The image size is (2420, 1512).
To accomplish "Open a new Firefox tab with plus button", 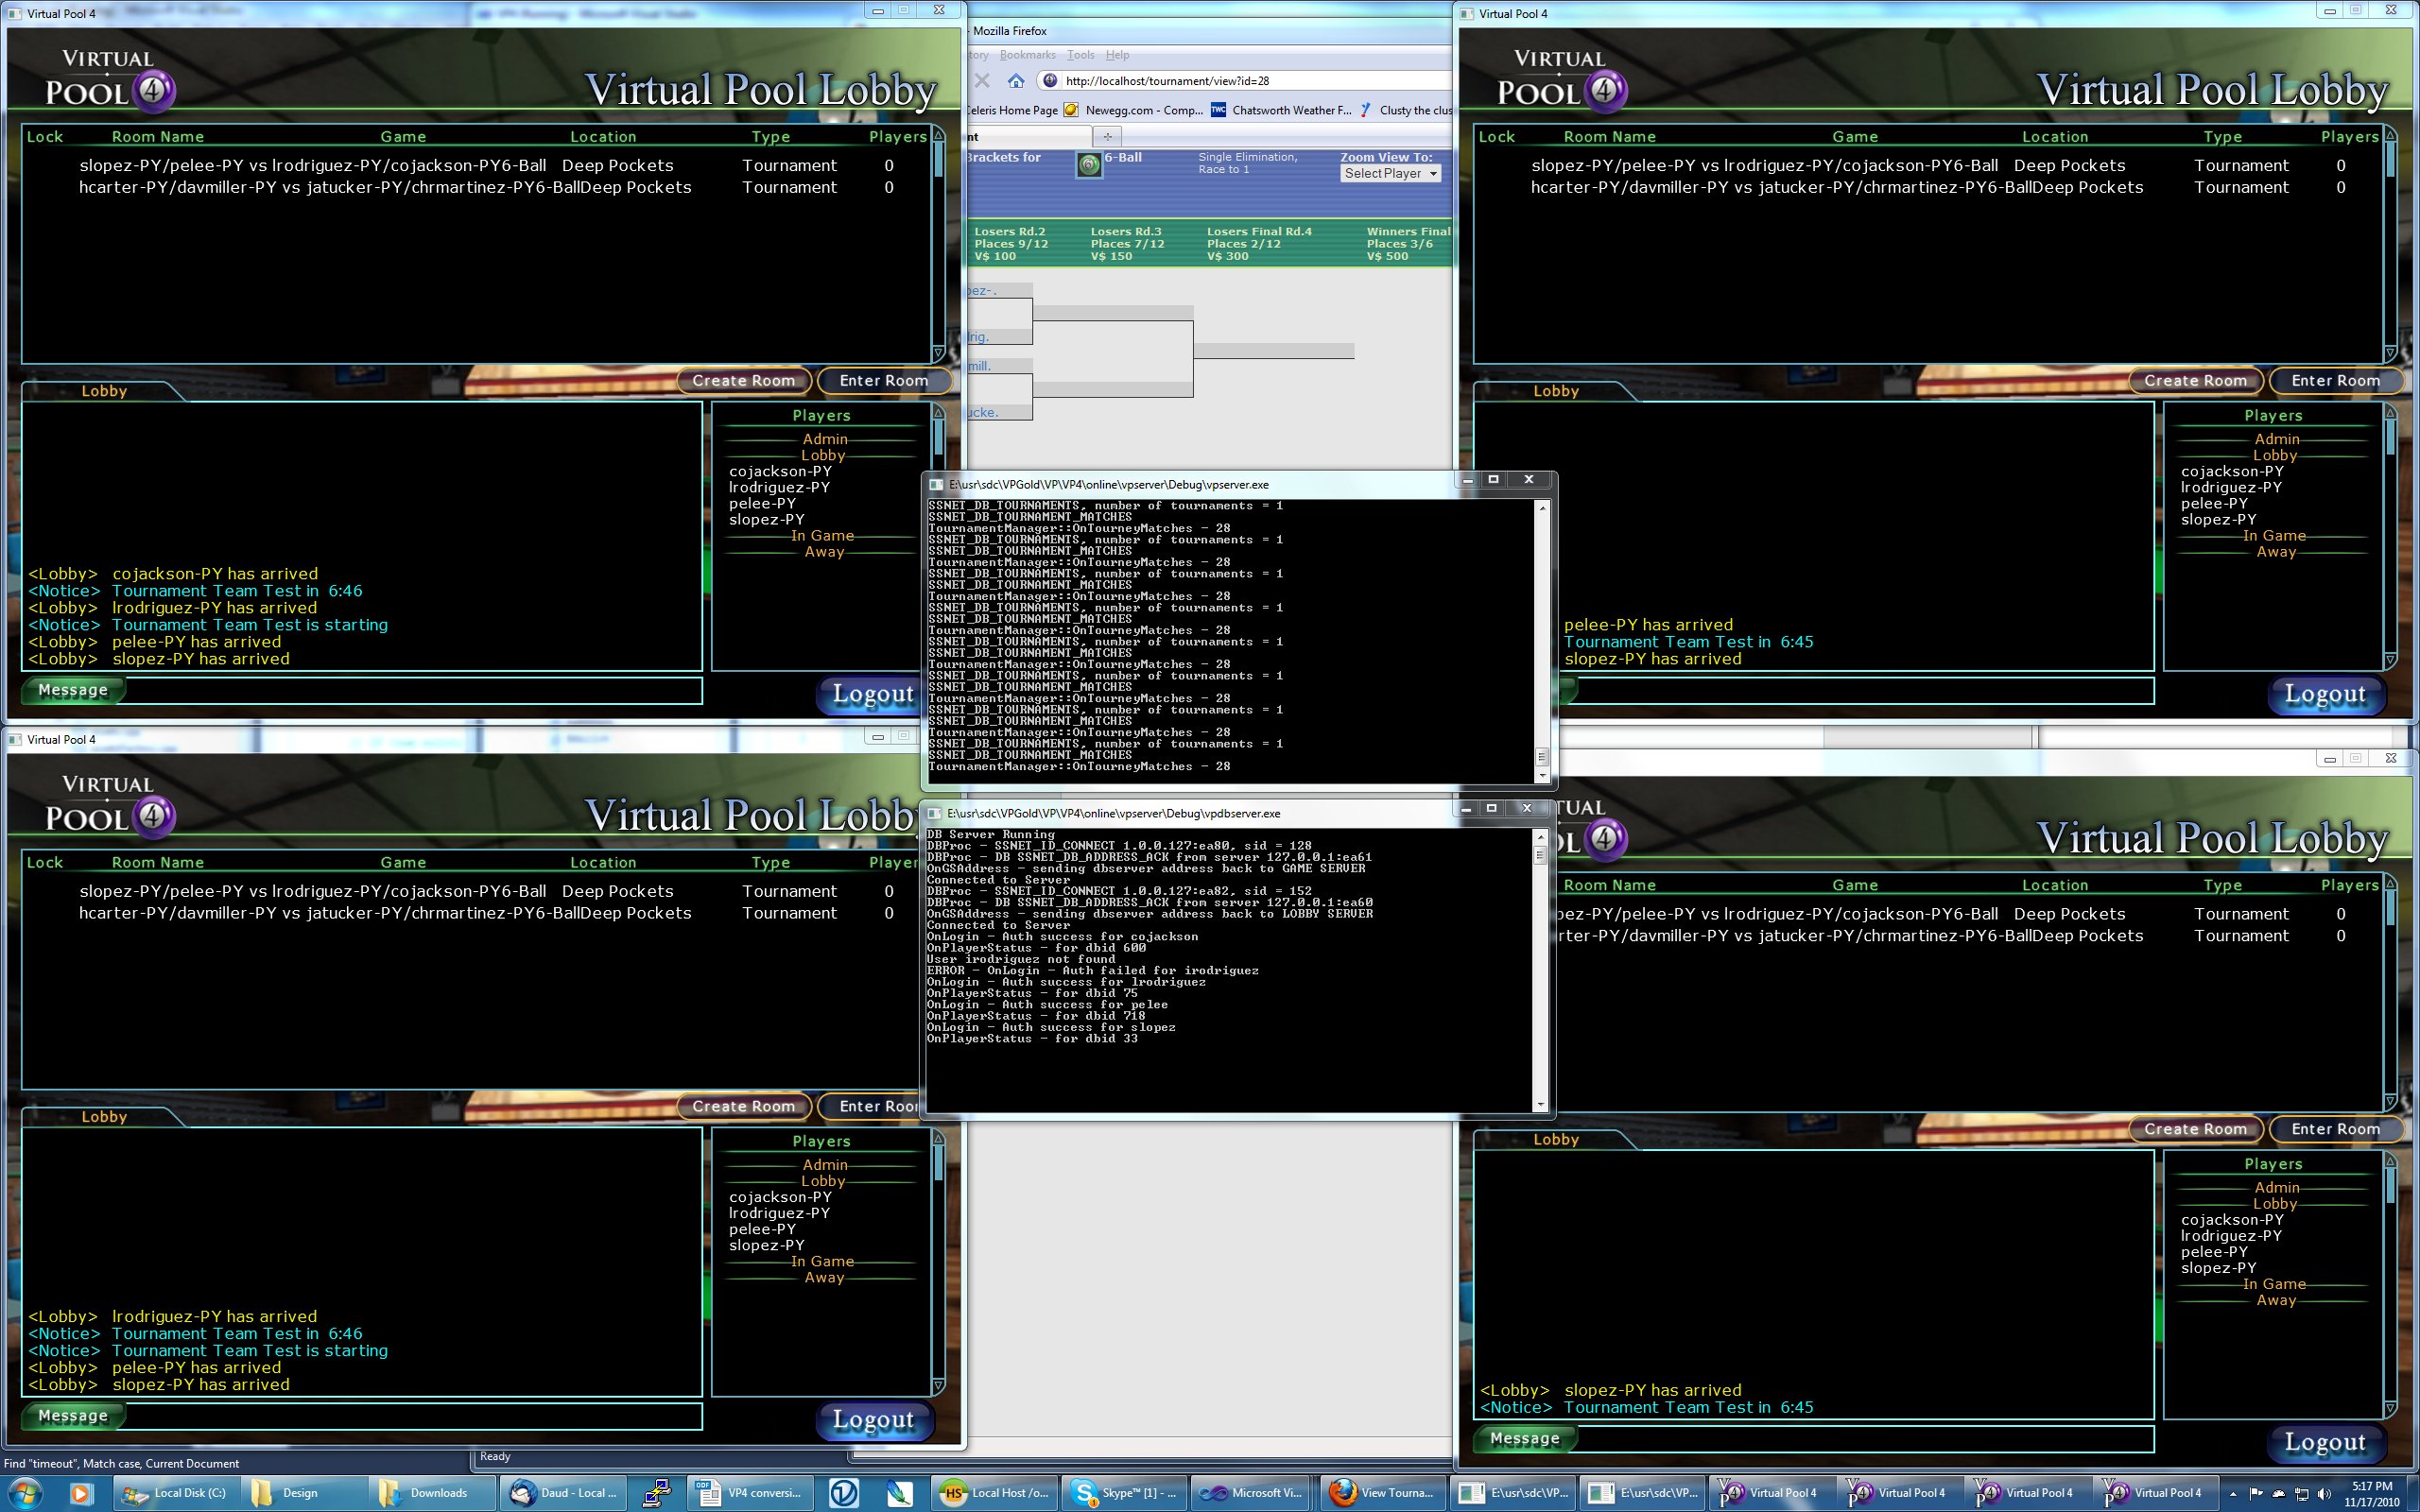I will (x=1107, y=136).
